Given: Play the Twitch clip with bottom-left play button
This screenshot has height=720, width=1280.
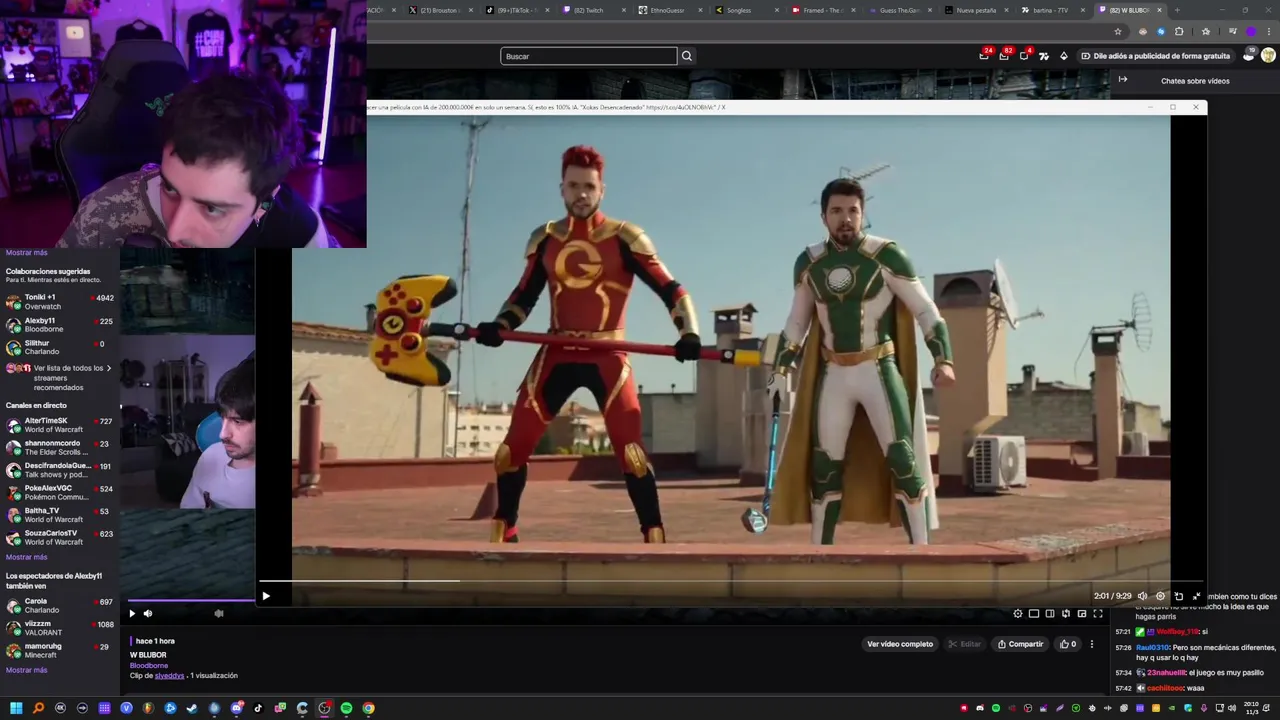Looking at the screenshot, I should (x=132, y=614).
